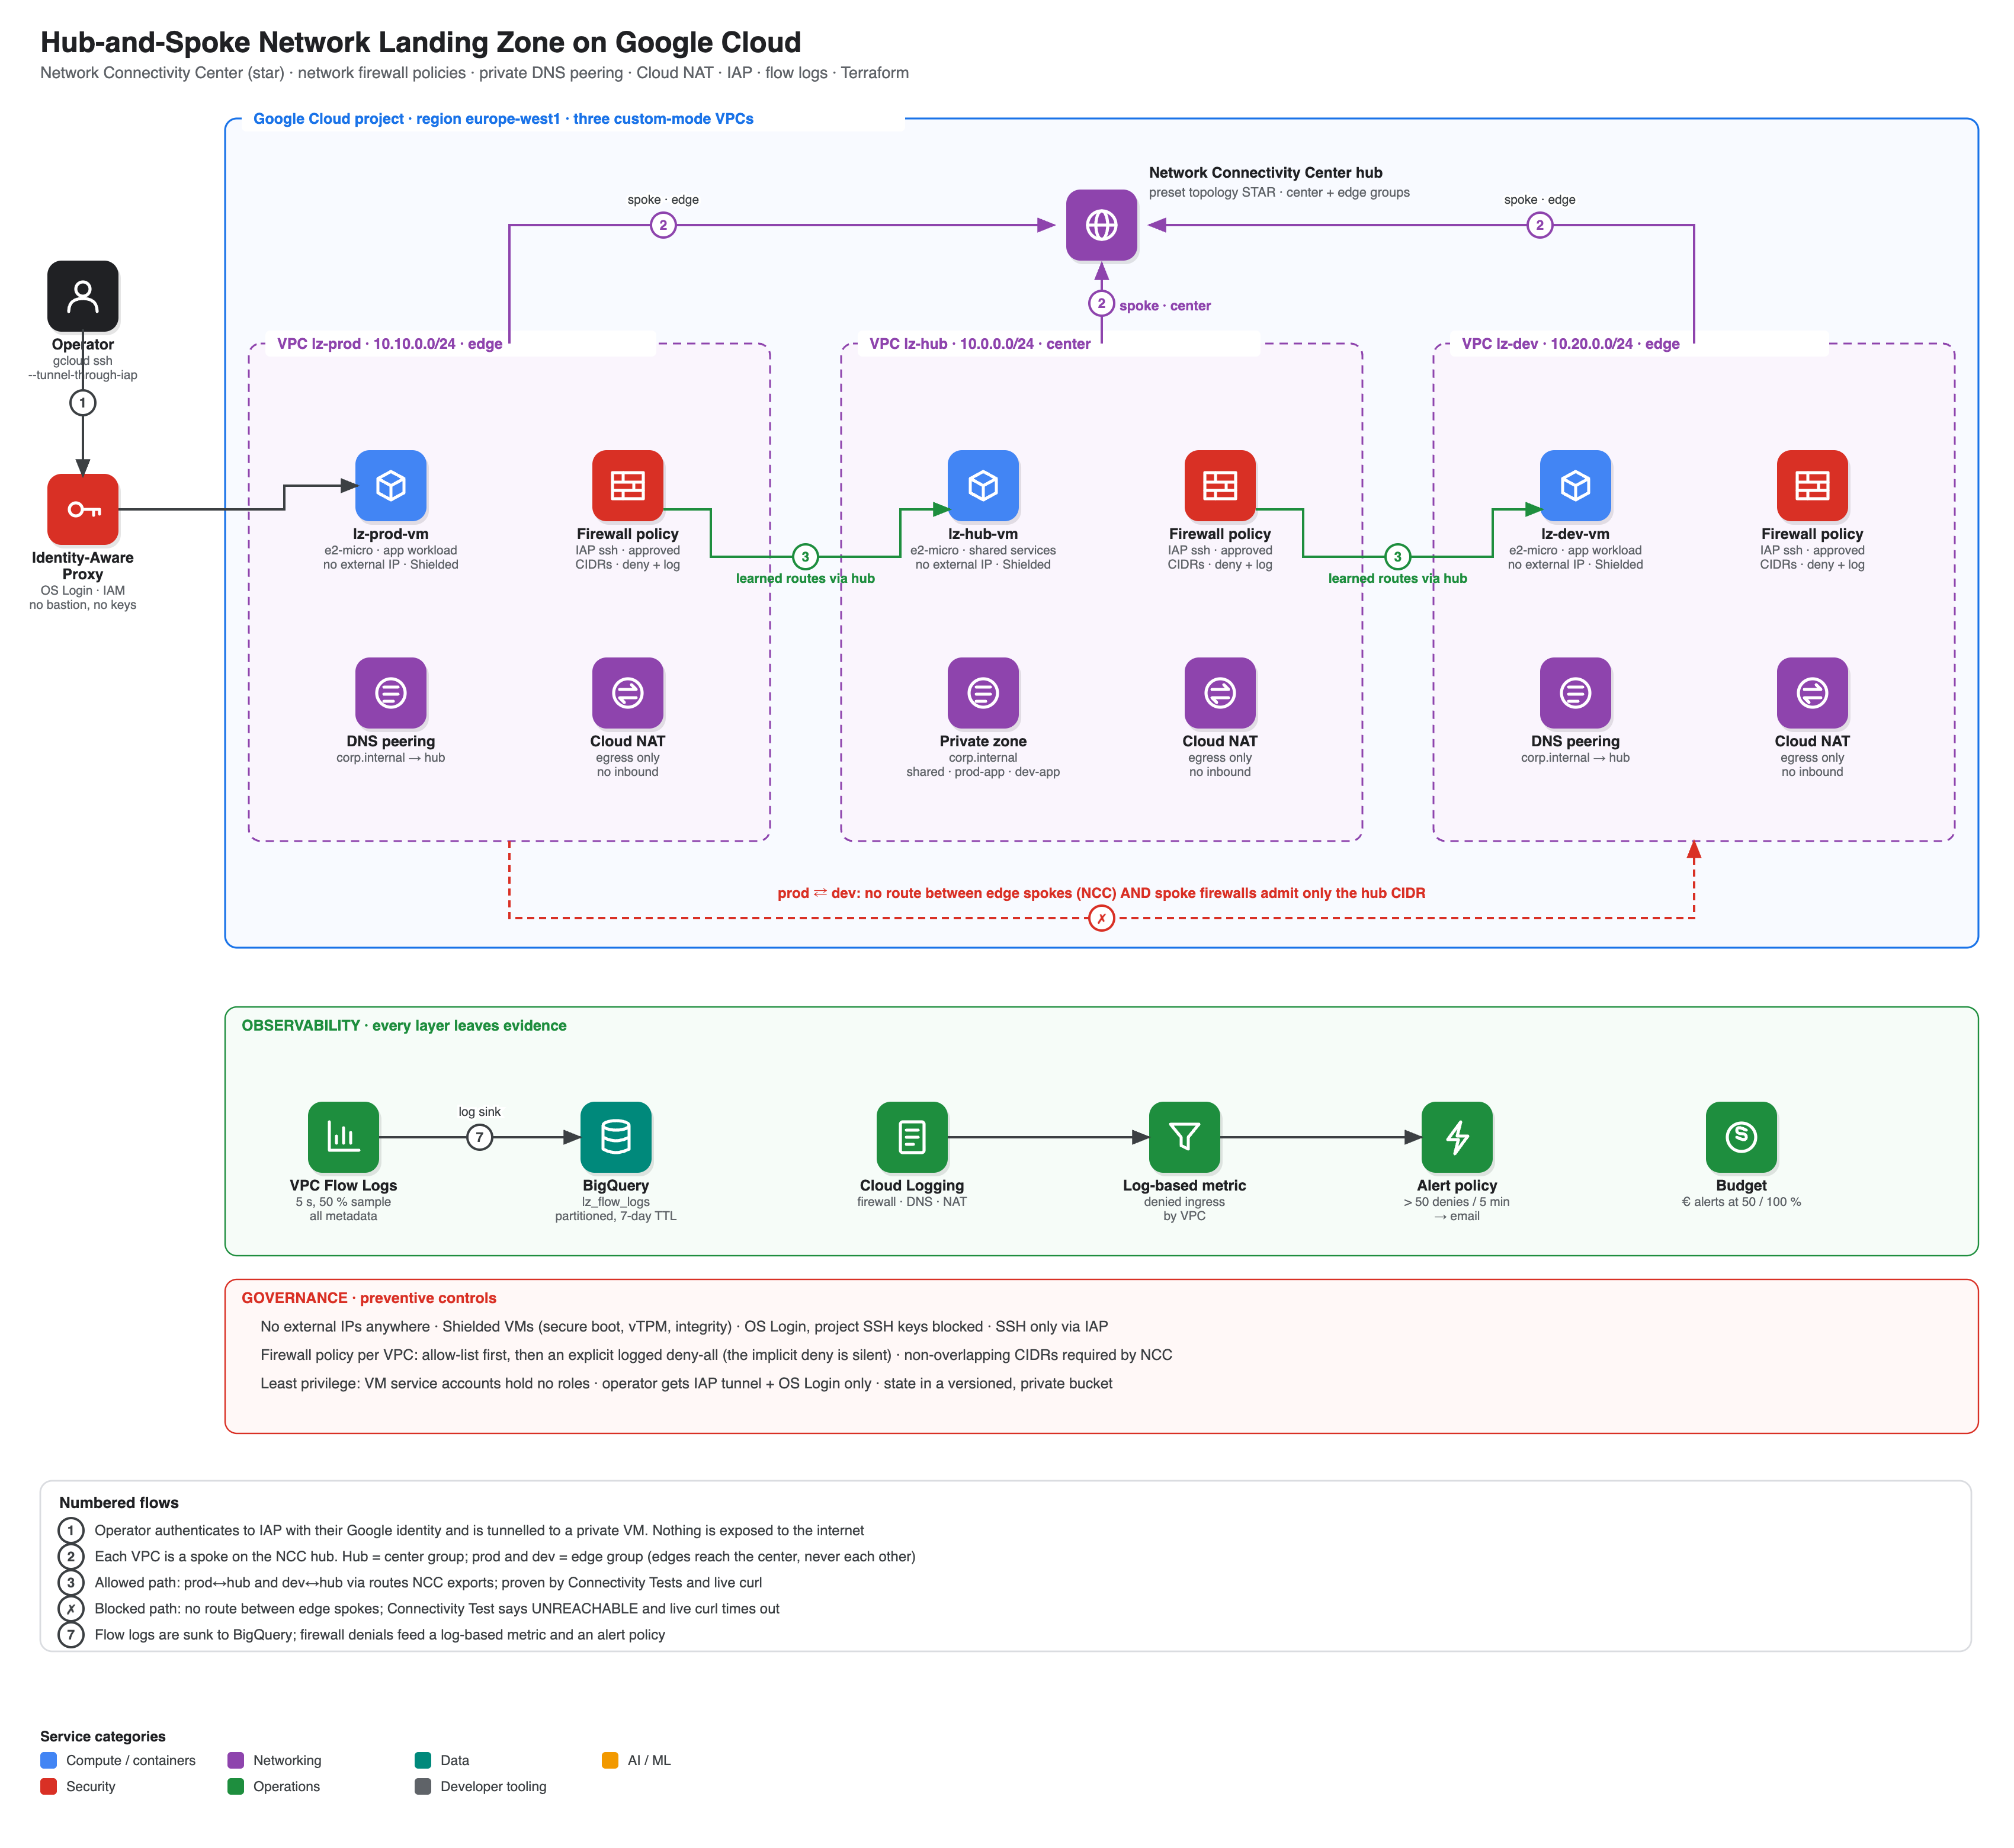Image resolution: width=2014 pixels, height=1848 pixels.
Task: Click the DNS peering icon in VPC lz-dev
Action: [1575, 693]
